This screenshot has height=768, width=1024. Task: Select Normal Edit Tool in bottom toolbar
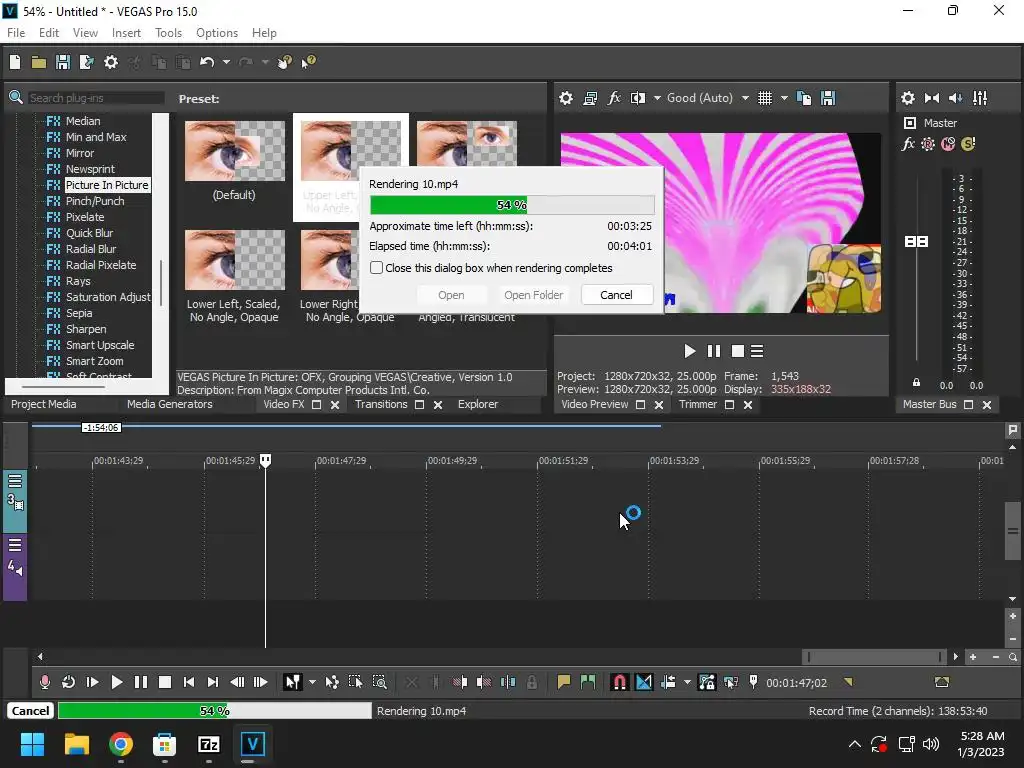pyautogui.click(x=292, y=682)
